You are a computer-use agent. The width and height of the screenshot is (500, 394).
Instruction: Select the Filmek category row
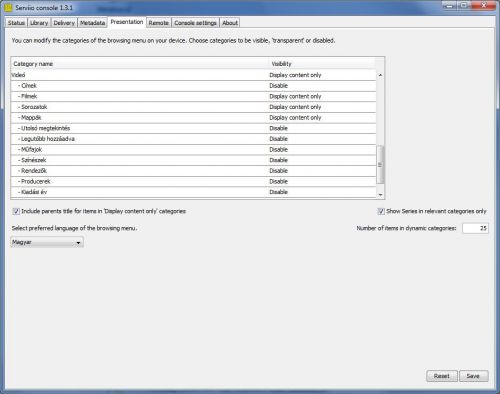pyautogui.click(x=193, y=96)
